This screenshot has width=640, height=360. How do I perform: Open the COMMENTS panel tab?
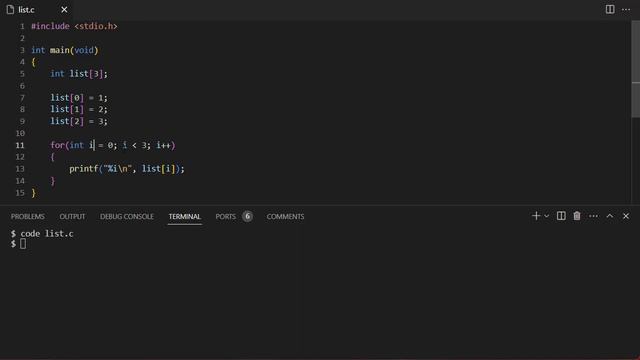click(x=285, y=216)
